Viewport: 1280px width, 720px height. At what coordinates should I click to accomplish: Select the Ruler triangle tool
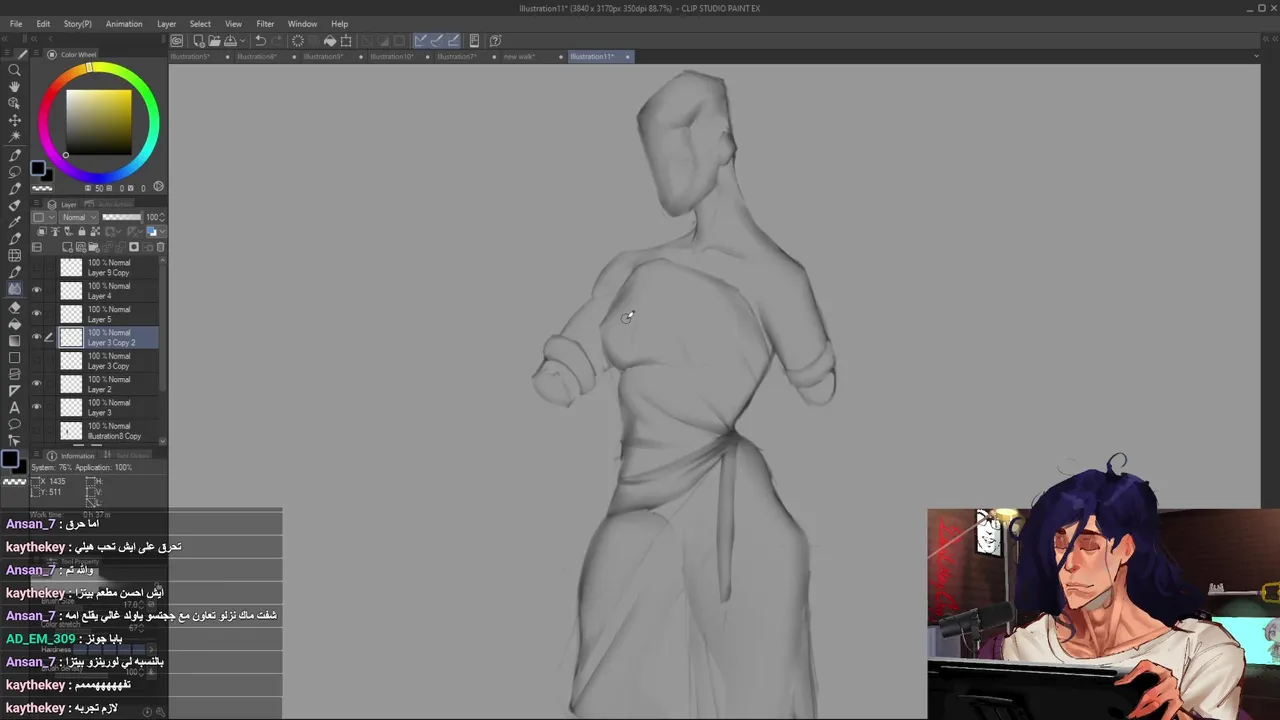14,391
